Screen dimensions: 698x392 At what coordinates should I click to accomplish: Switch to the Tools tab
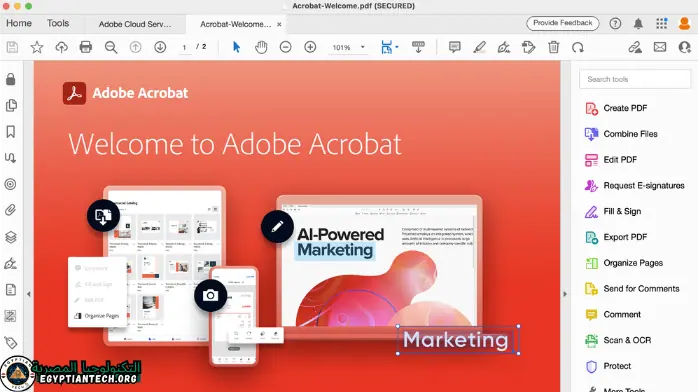pyautogui.click(x=58, y=23)
